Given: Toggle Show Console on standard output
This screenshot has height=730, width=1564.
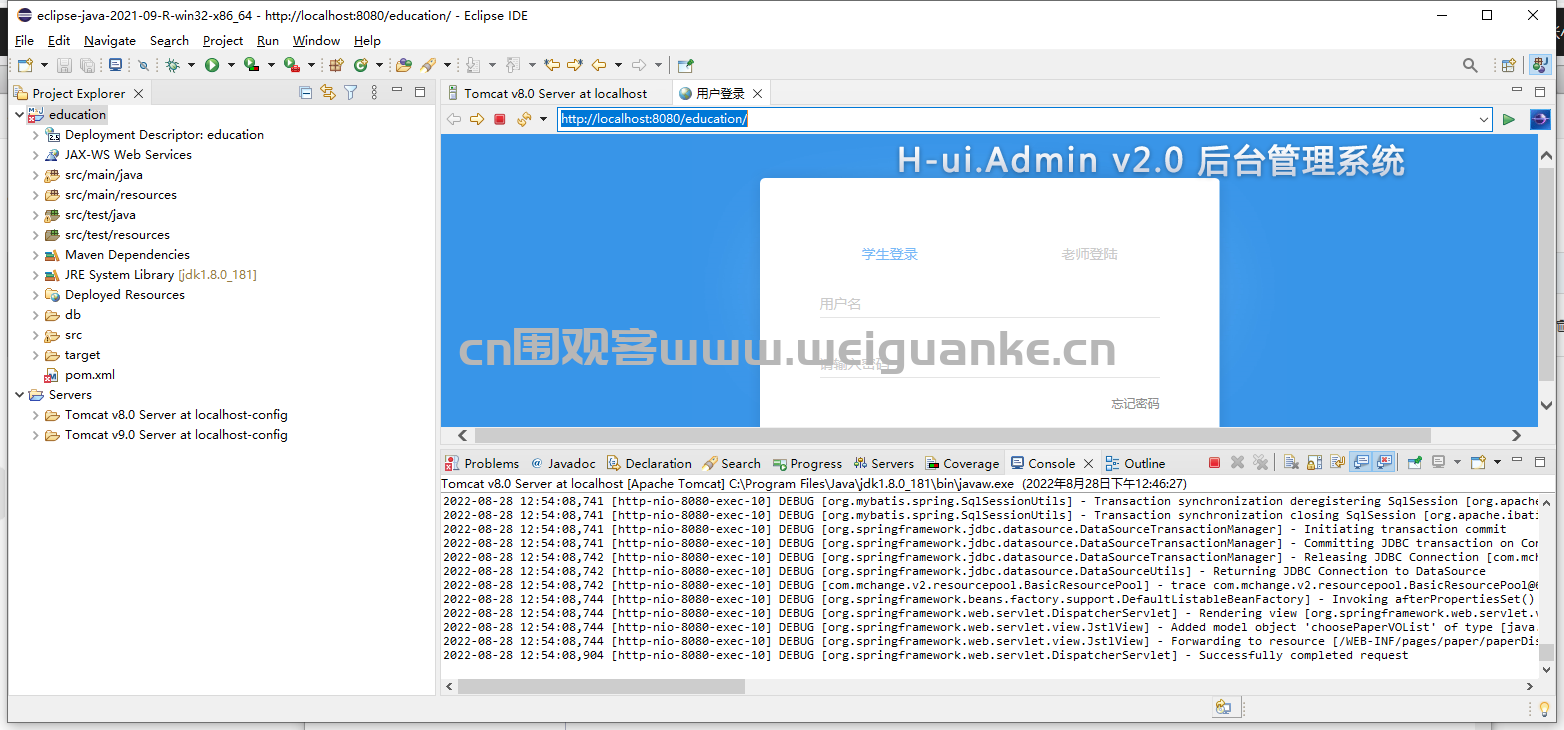Looking at the screenshot, I should (1360, 463).
